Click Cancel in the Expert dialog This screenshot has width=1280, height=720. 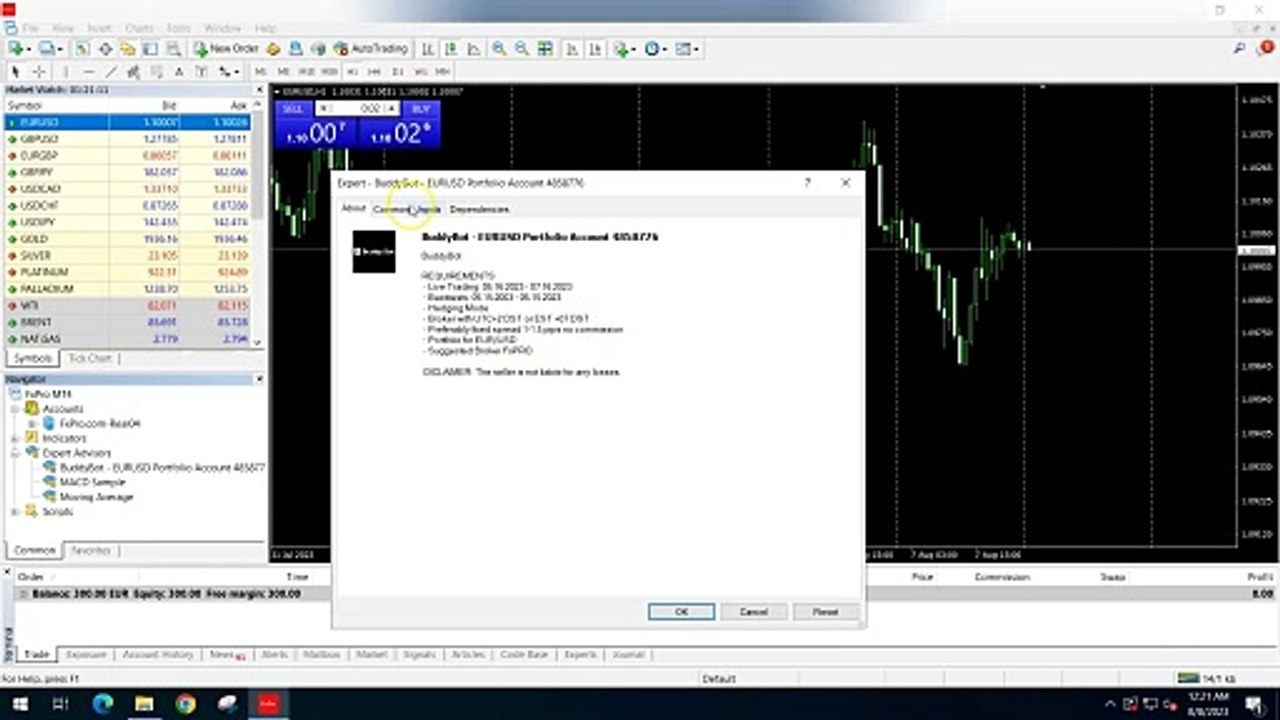coord(753,612)
